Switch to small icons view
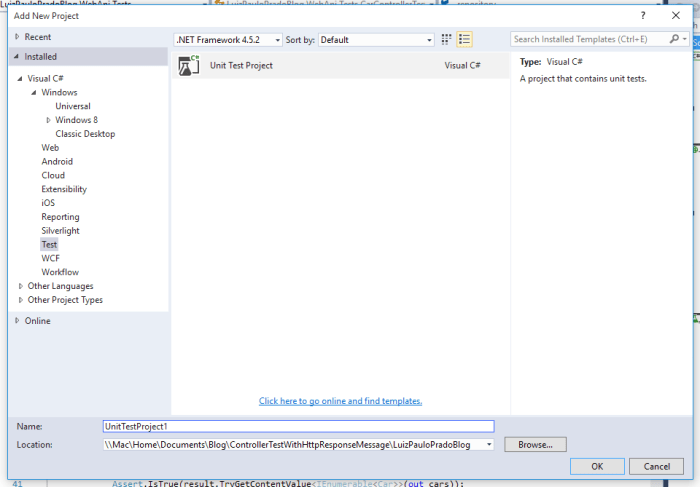 pos(448,40)
